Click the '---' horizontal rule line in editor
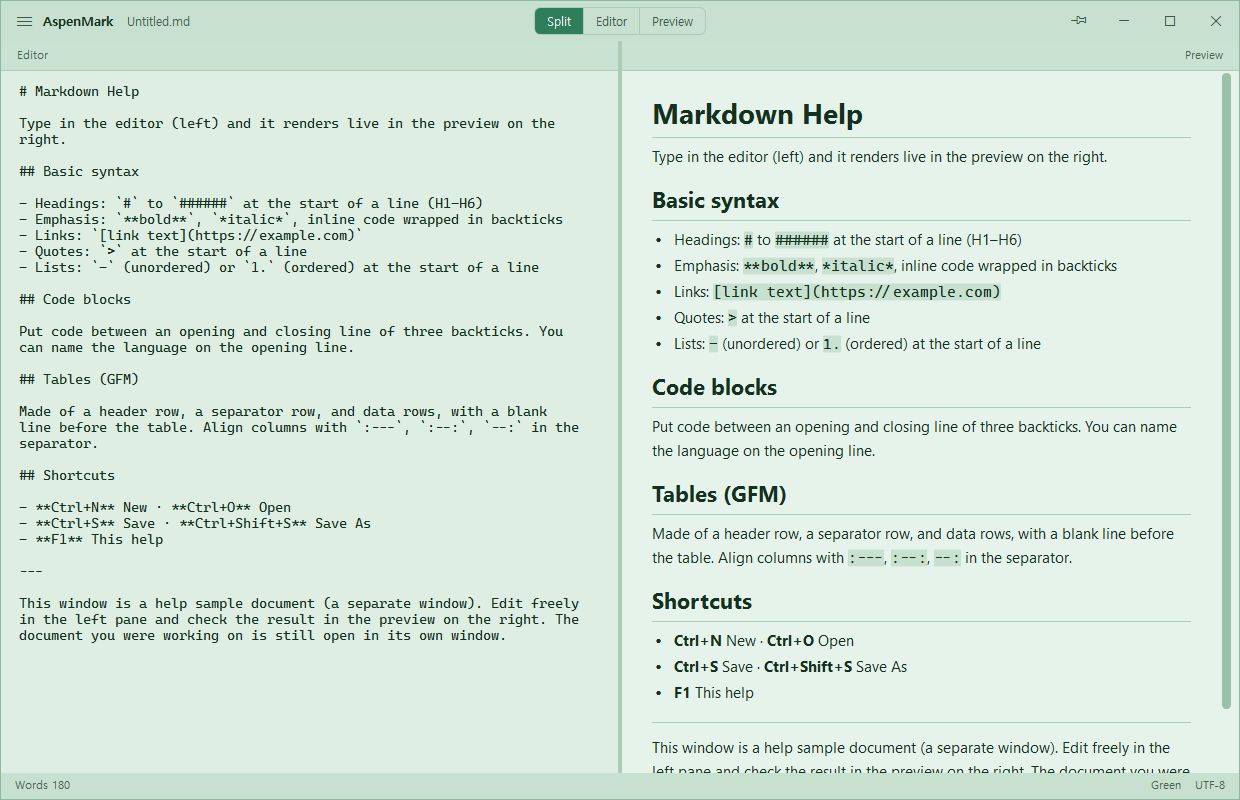 pos(31,572)
